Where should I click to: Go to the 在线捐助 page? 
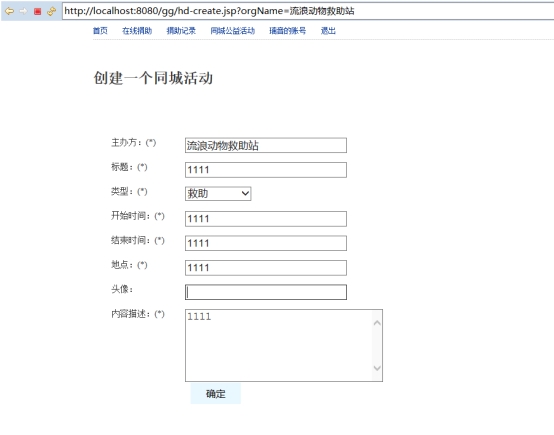click(137, 31)
